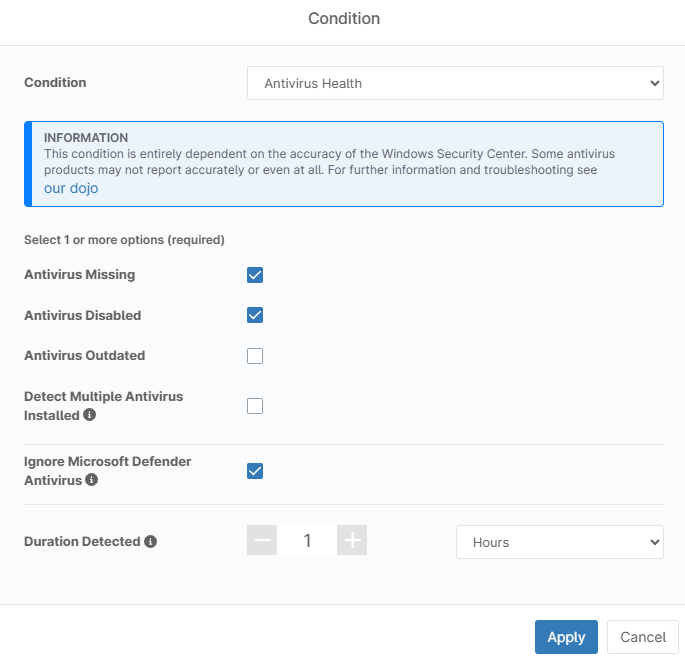The height and width of the screenshot is (660, 685).
Task: Click the Cancel button
Action: coord(643,637)
